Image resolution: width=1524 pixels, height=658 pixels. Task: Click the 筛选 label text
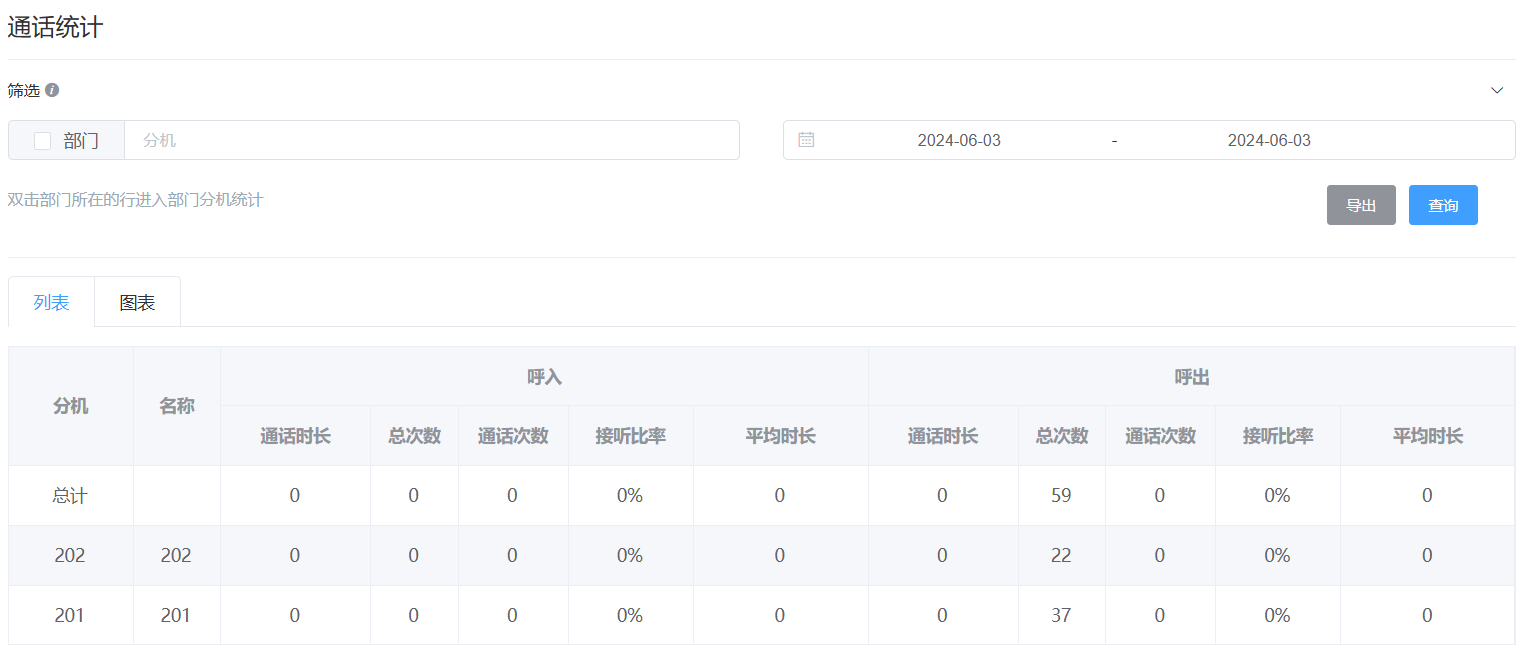click(x=24, y=90)
